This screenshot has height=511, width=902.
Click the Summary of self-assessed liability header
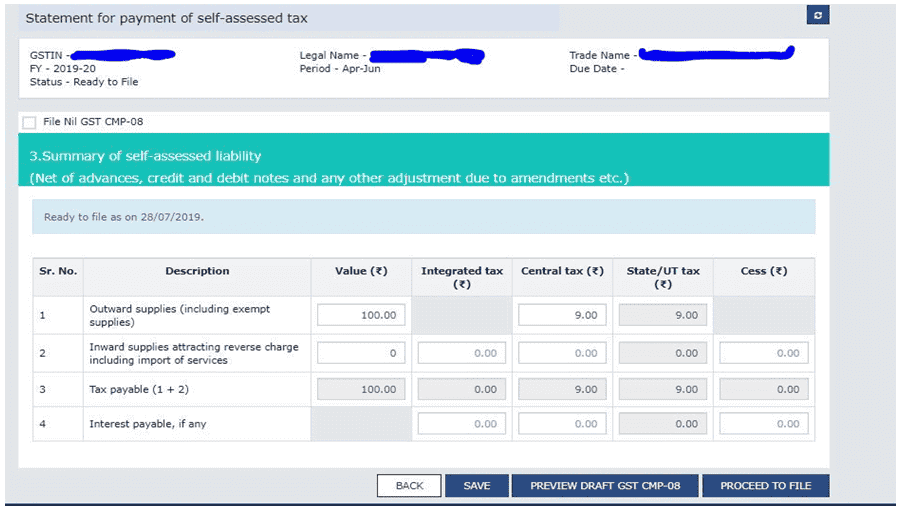pos(145,156)
